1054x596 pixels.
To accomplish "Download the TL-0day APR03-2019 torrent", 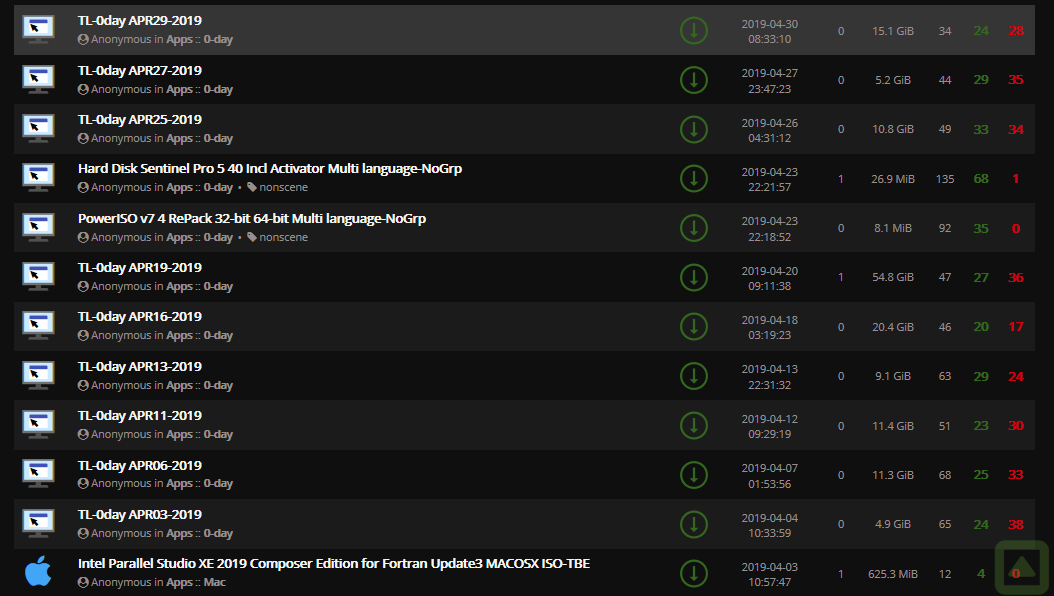I will click(x=694, y=524).
